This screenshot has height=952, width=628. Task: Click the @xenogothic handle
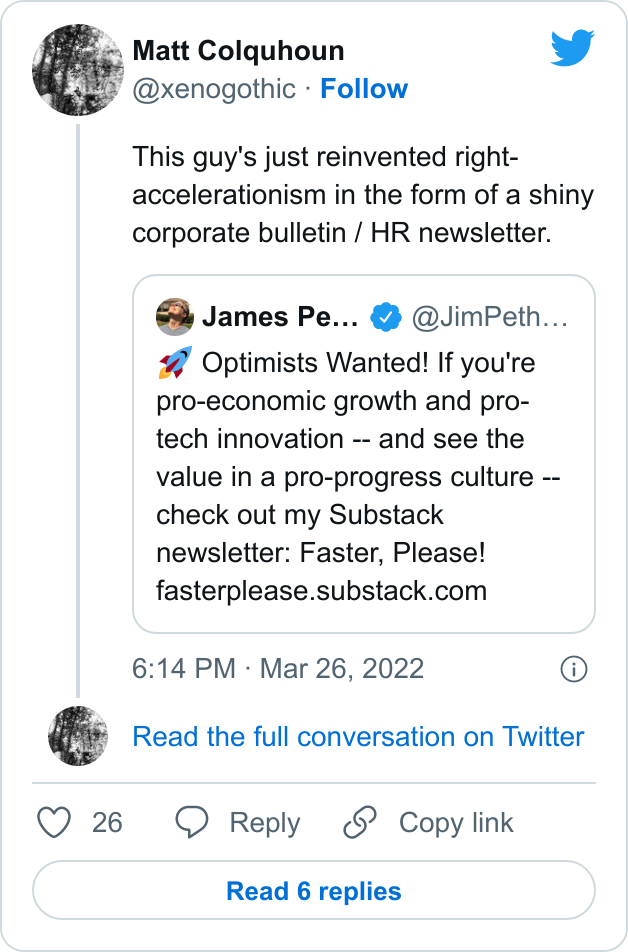214,89
